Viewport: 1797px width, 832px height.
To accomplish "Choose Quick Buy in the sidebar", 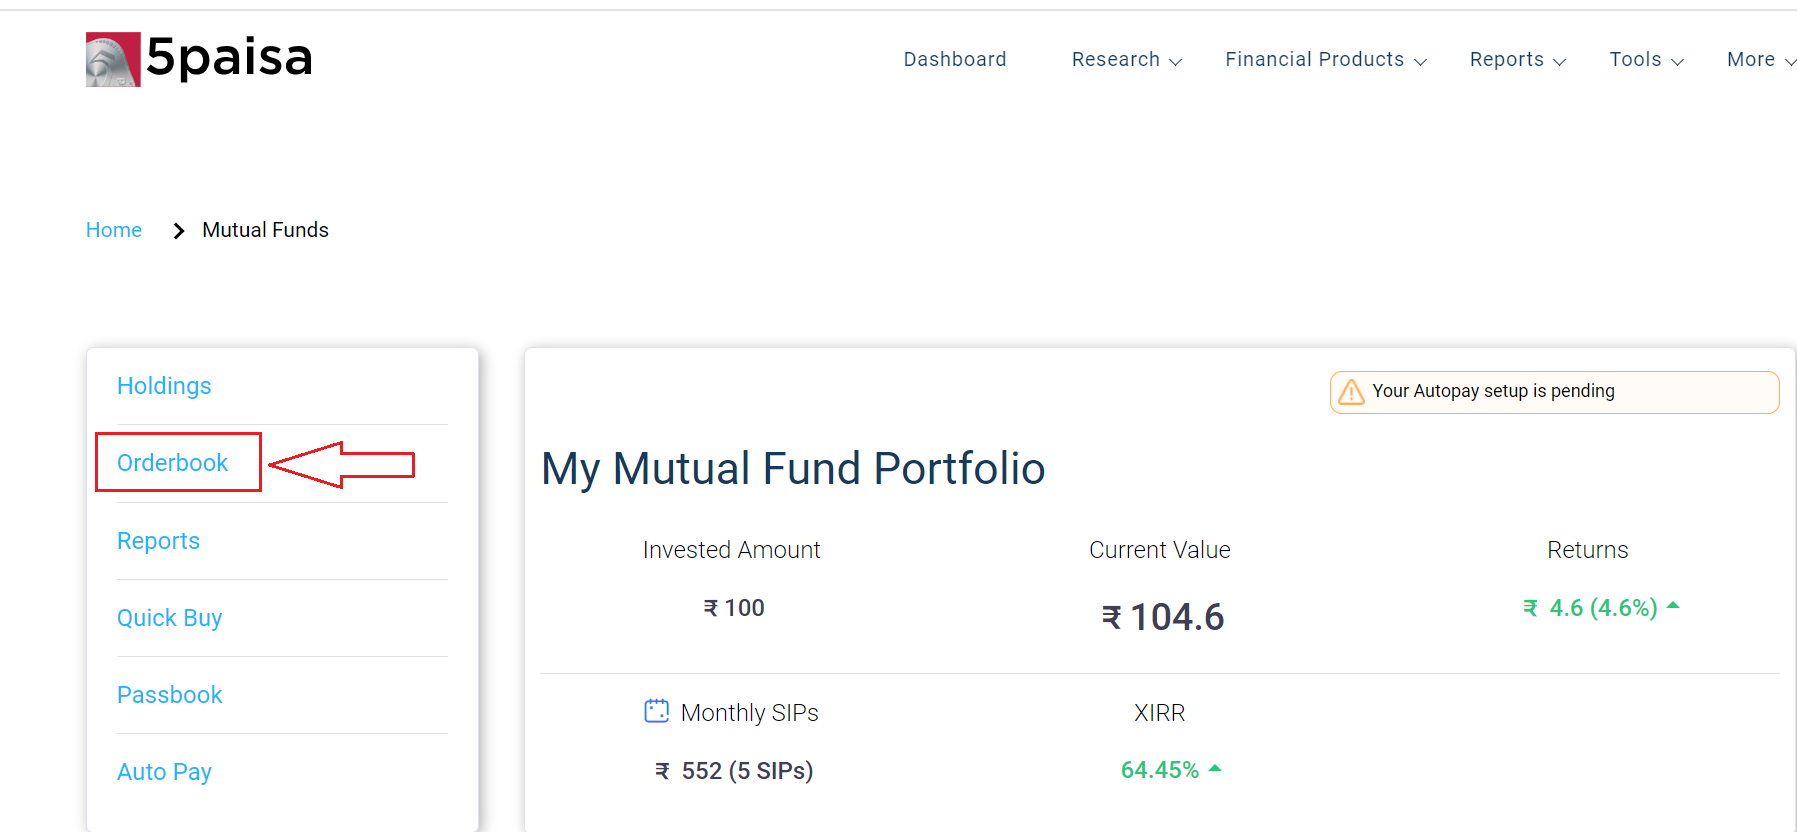I will click(x=169, y=618).
